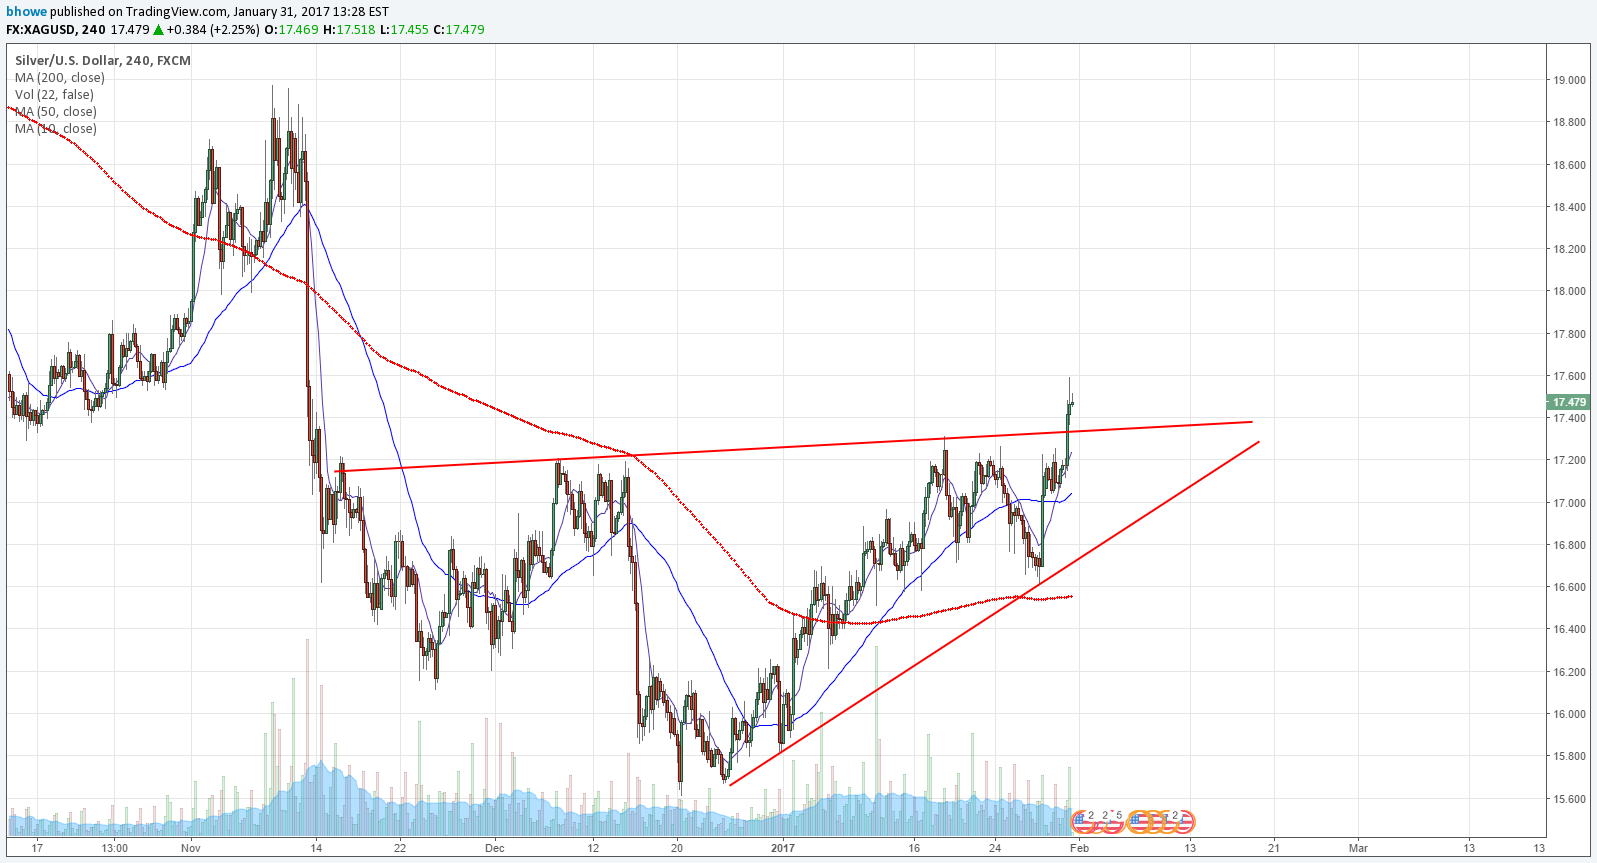The height and width of the screenshot is (863, 1597).
Task: Click the O:17.469 open value
Action: point(291,29)
